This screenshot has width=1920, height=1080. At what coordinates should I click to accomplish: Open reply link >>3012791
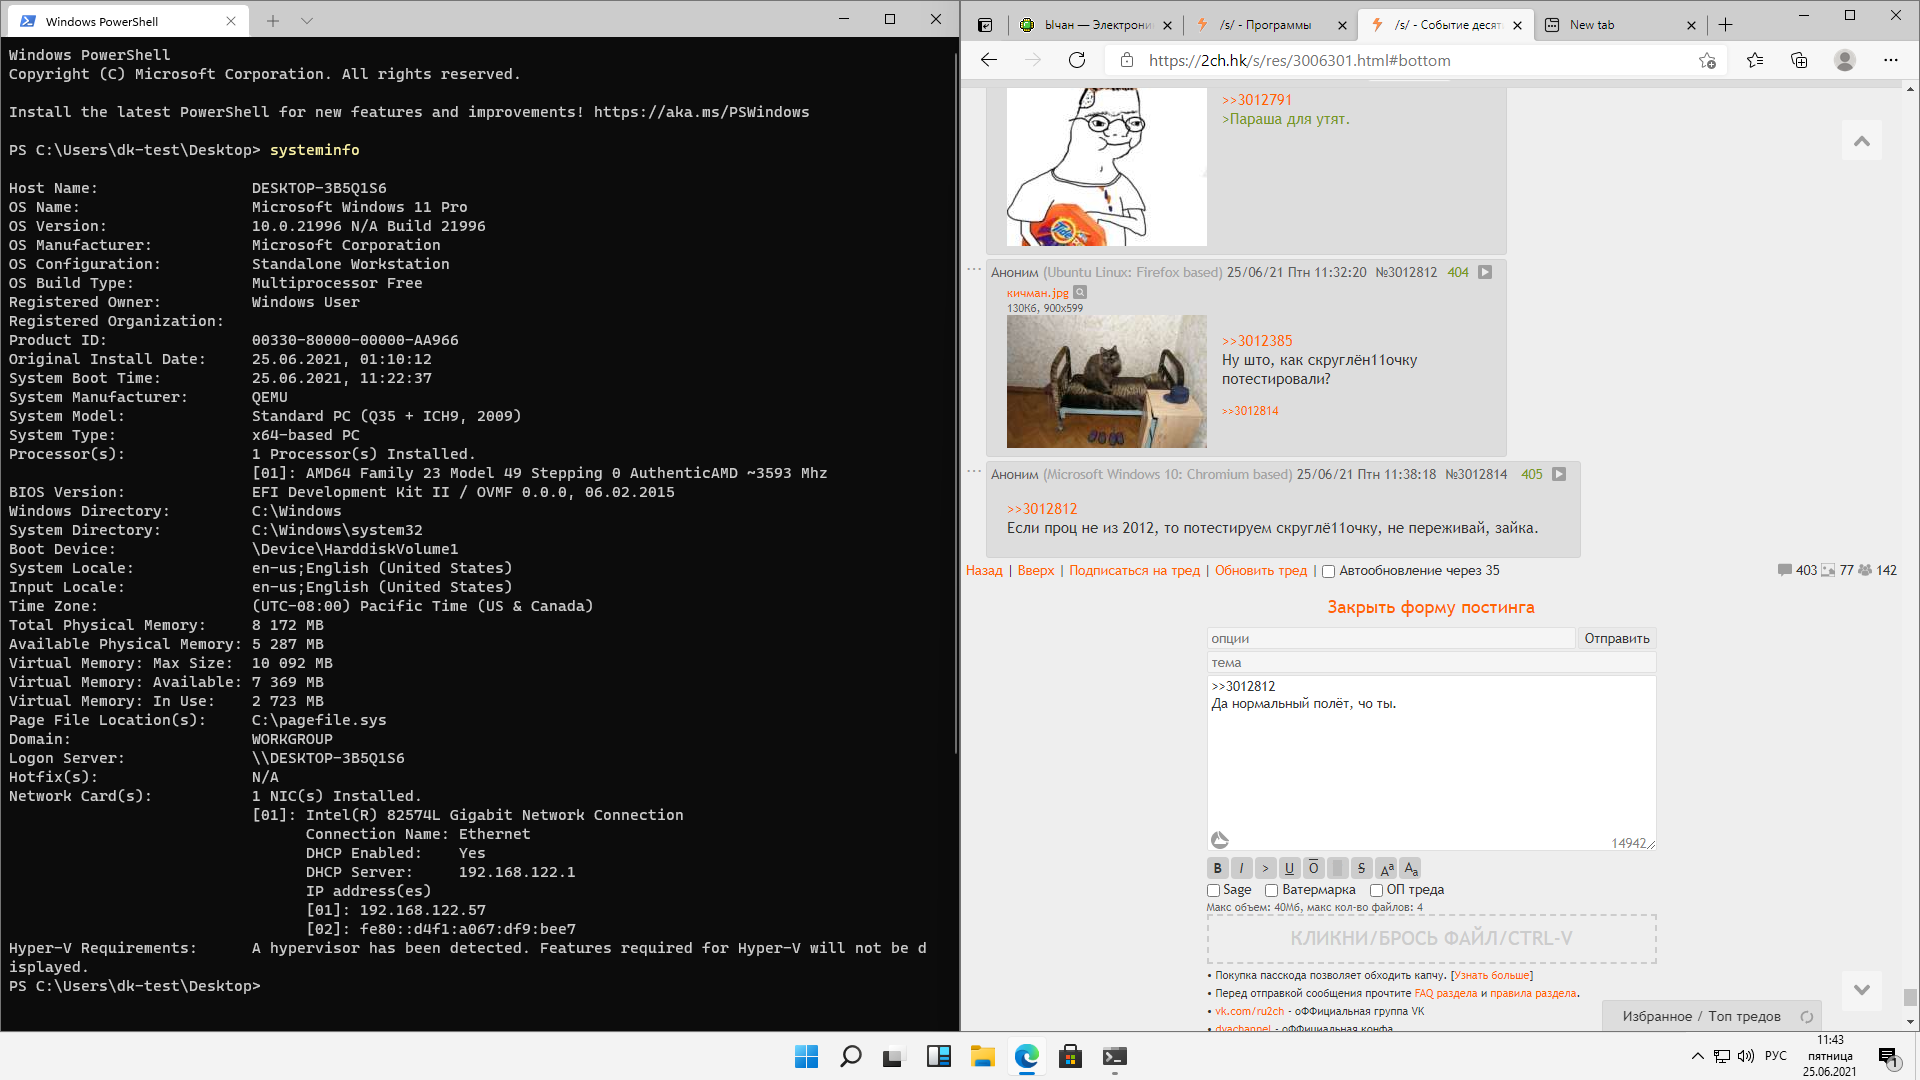(1257, 100)
